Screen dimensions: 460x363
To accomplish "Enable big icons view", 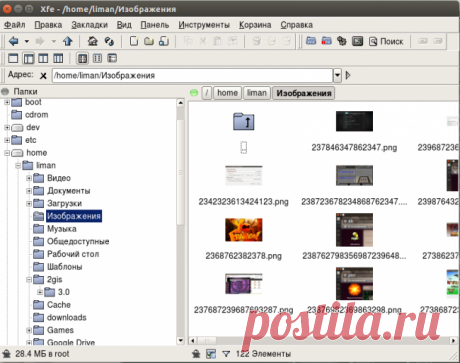I will point(82,59).
